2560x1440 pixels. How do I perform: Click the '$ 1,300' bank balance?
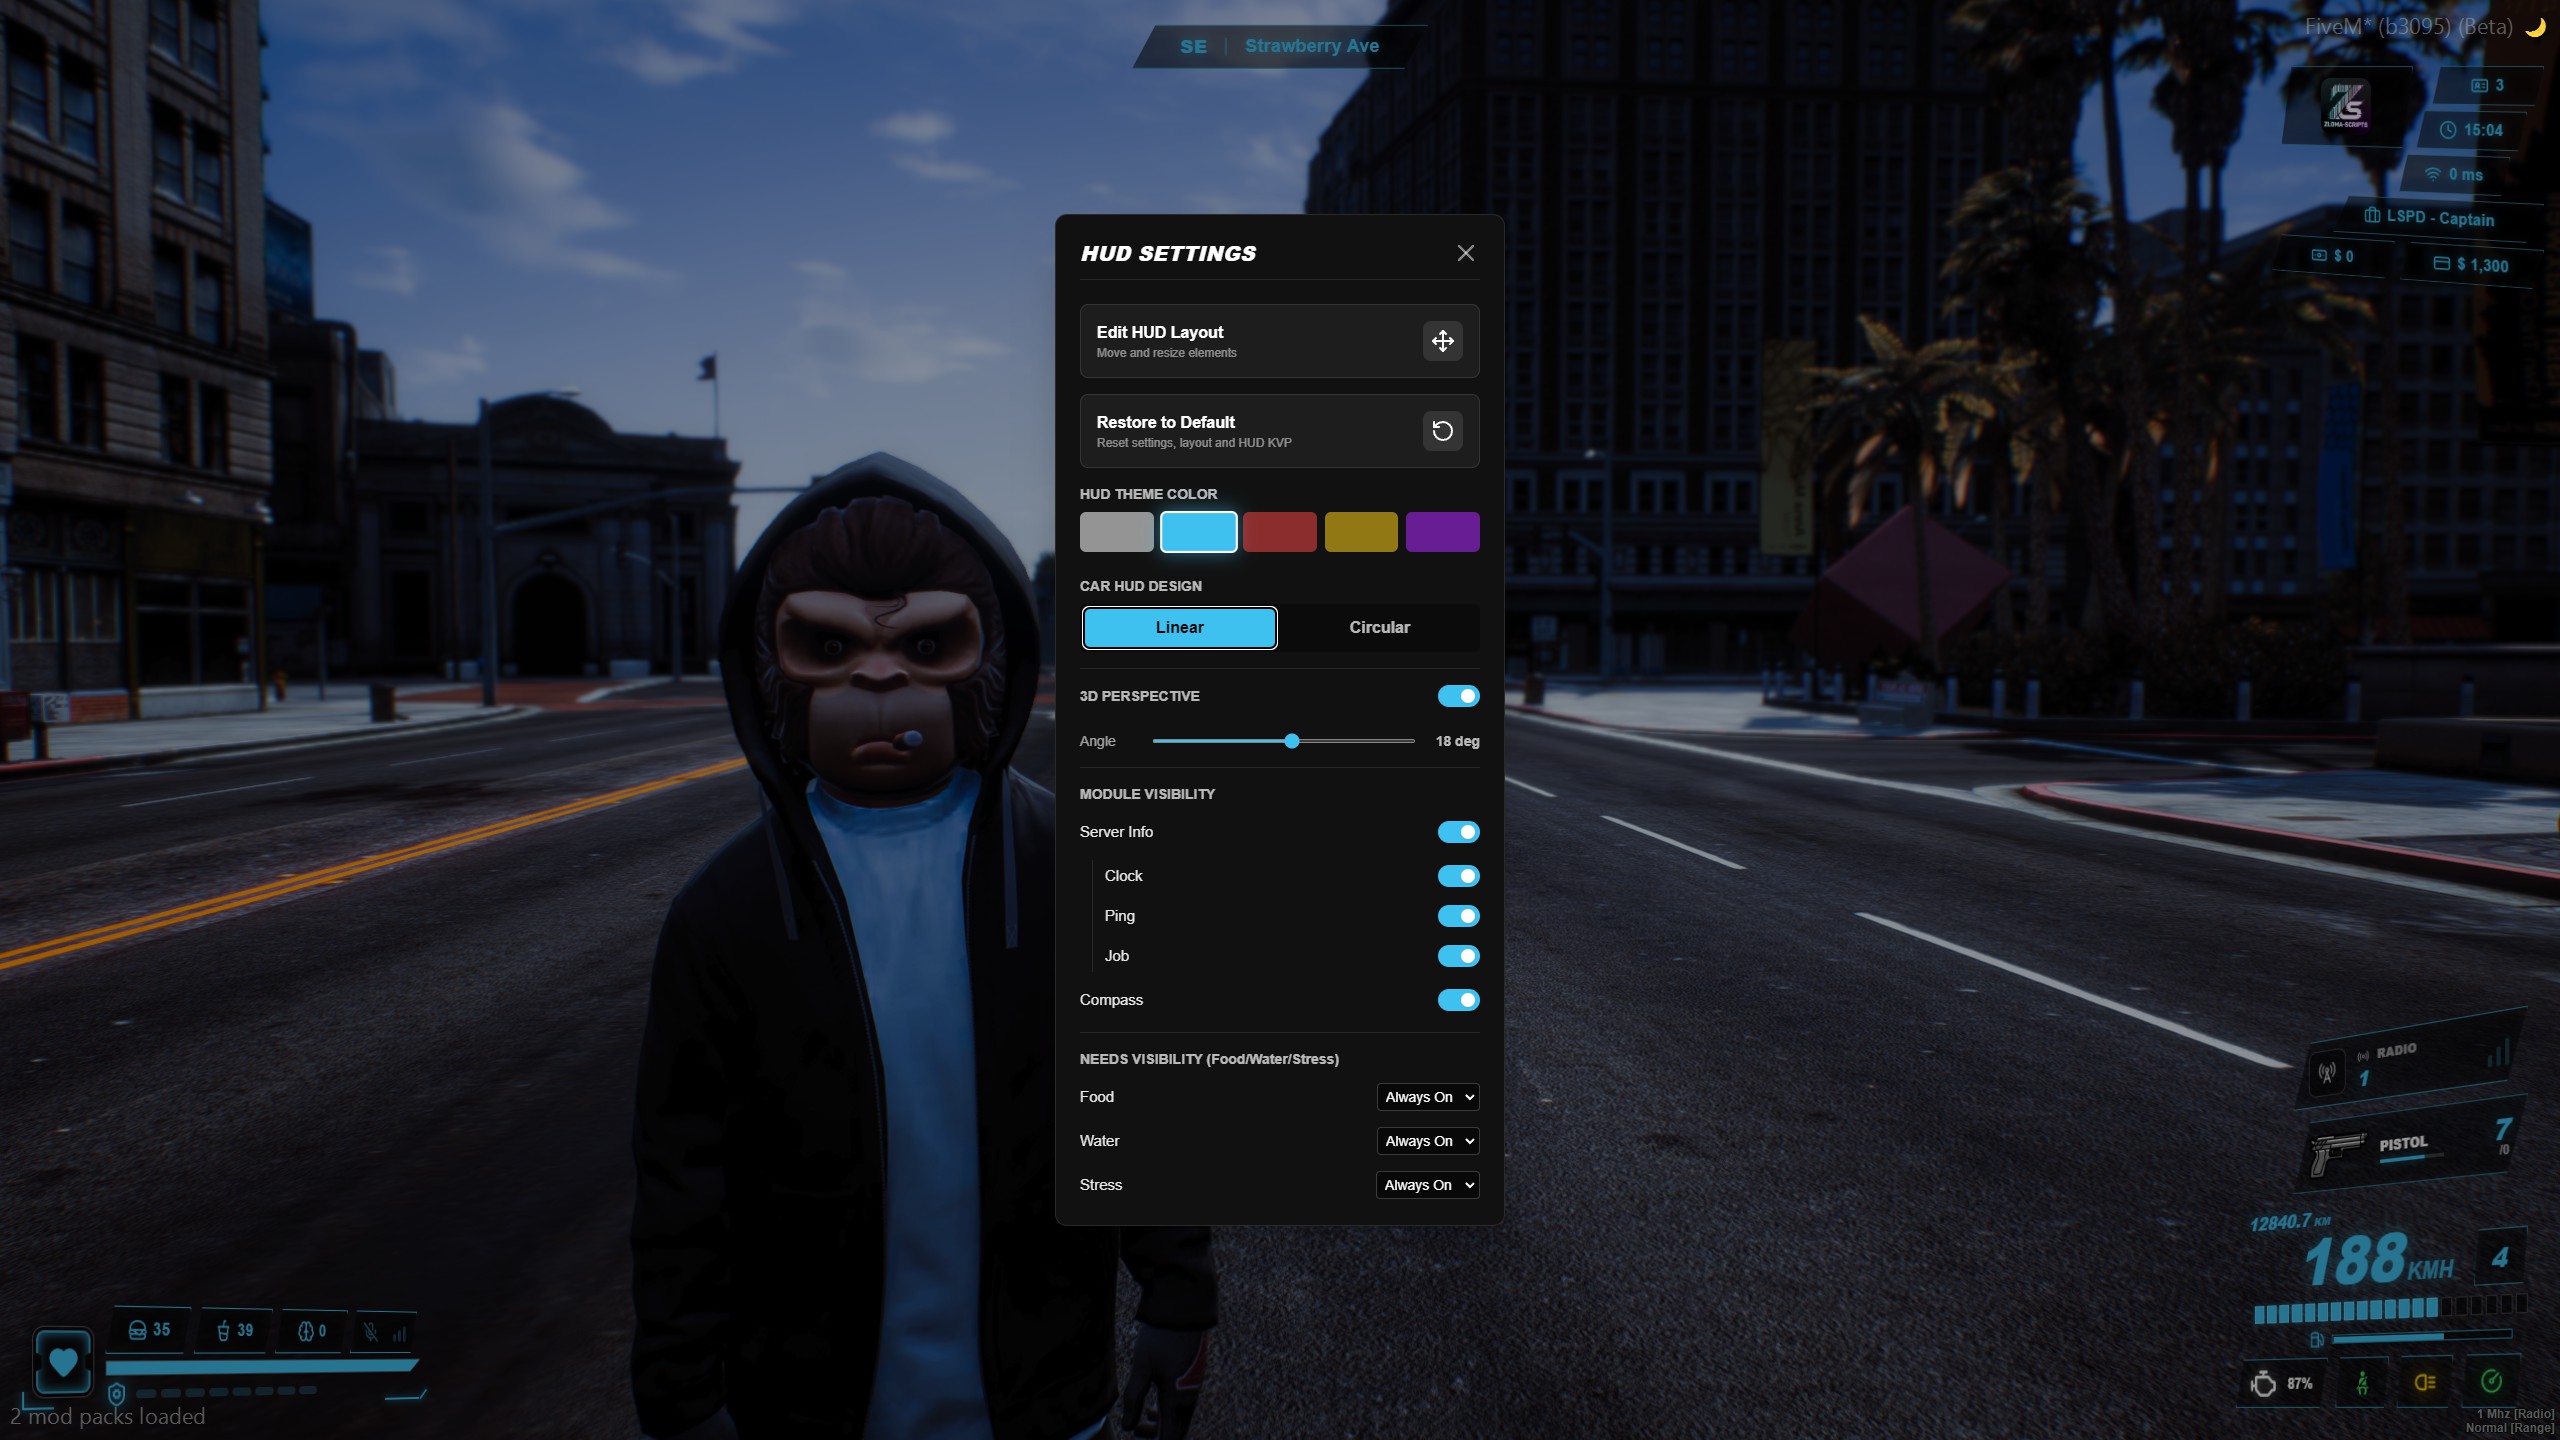point(2482,265)
